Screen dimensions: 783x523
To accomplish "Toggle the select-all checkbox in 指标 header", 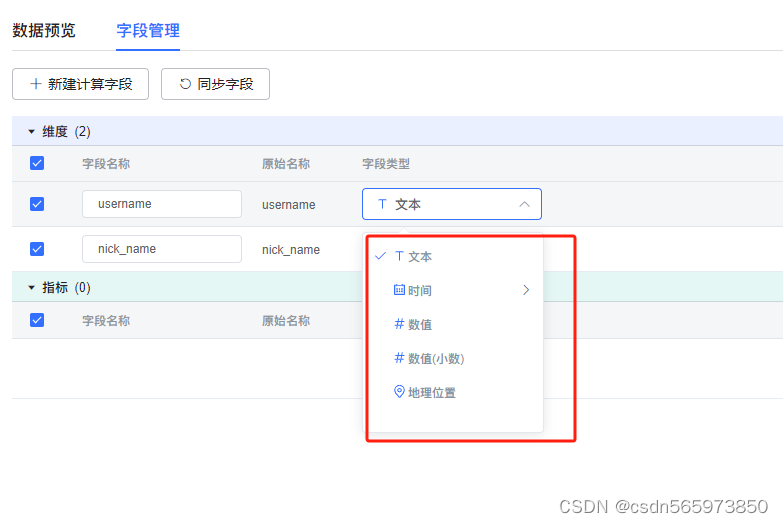I will click(x=37, y=320).
